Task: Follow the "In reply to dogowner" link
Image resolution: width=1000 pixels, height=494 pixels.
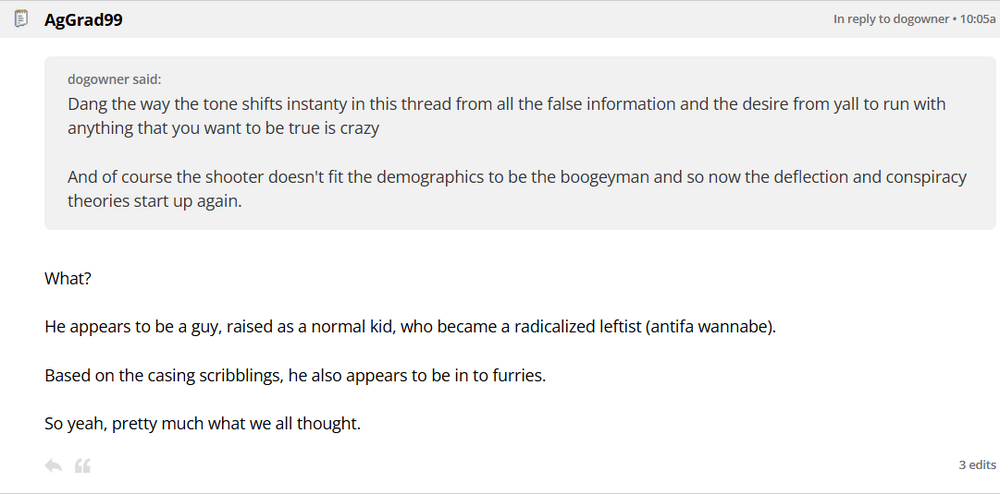Action: [x=891, y=19]
